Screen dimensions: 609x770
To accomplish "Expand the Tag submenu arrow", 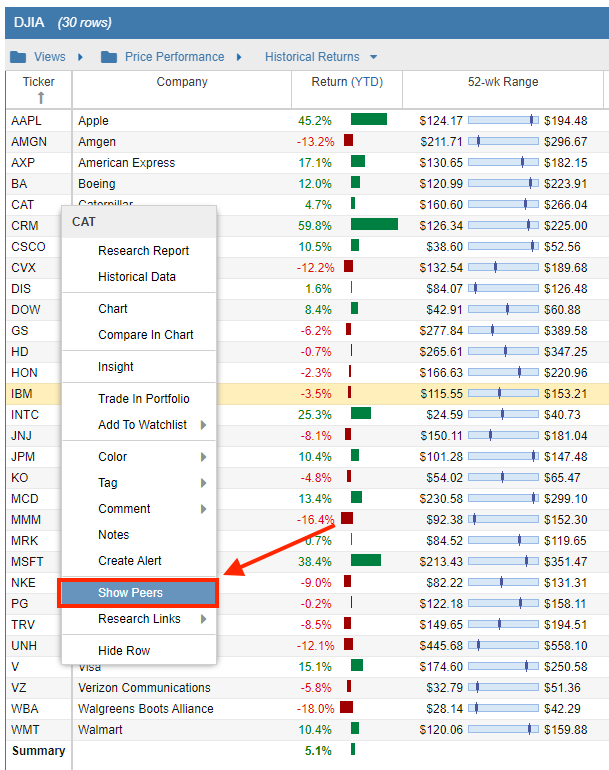I will [x=203, y=483].
